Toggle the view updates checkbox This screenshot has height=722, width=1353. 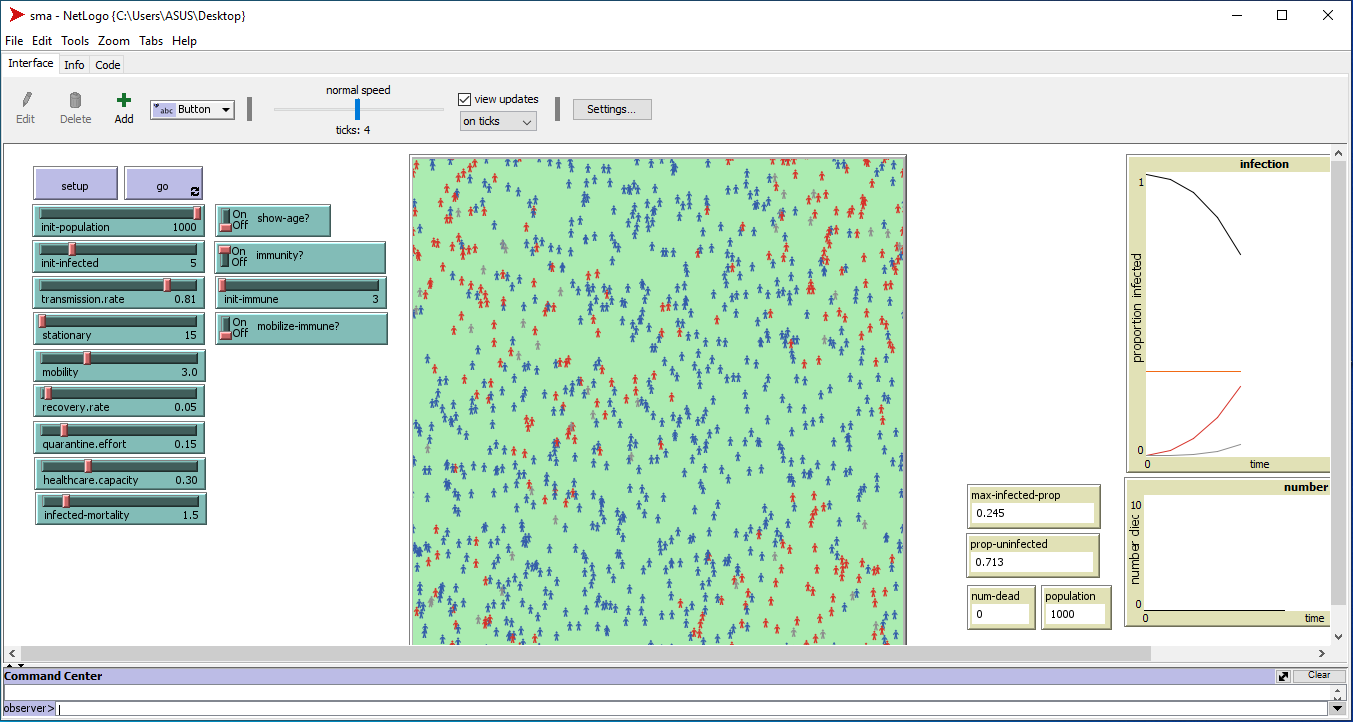click(464, 99)
